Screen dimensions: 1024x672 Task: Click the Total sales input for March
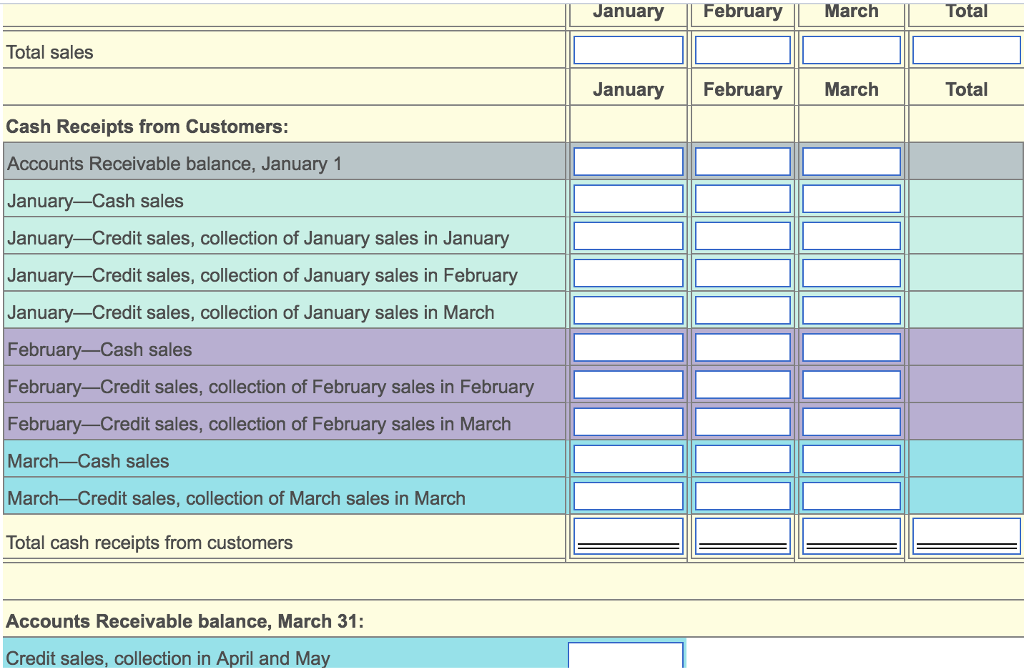850,49
